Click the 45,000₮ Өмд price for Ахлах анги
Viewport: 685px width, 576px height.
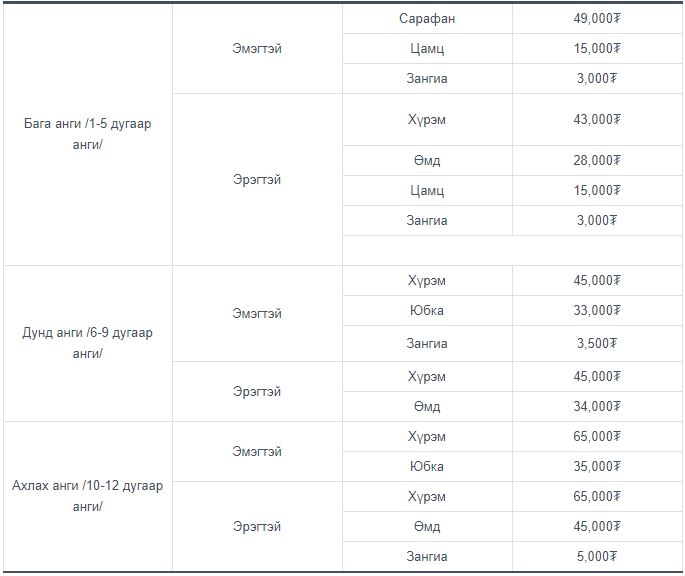coord(597,527)
